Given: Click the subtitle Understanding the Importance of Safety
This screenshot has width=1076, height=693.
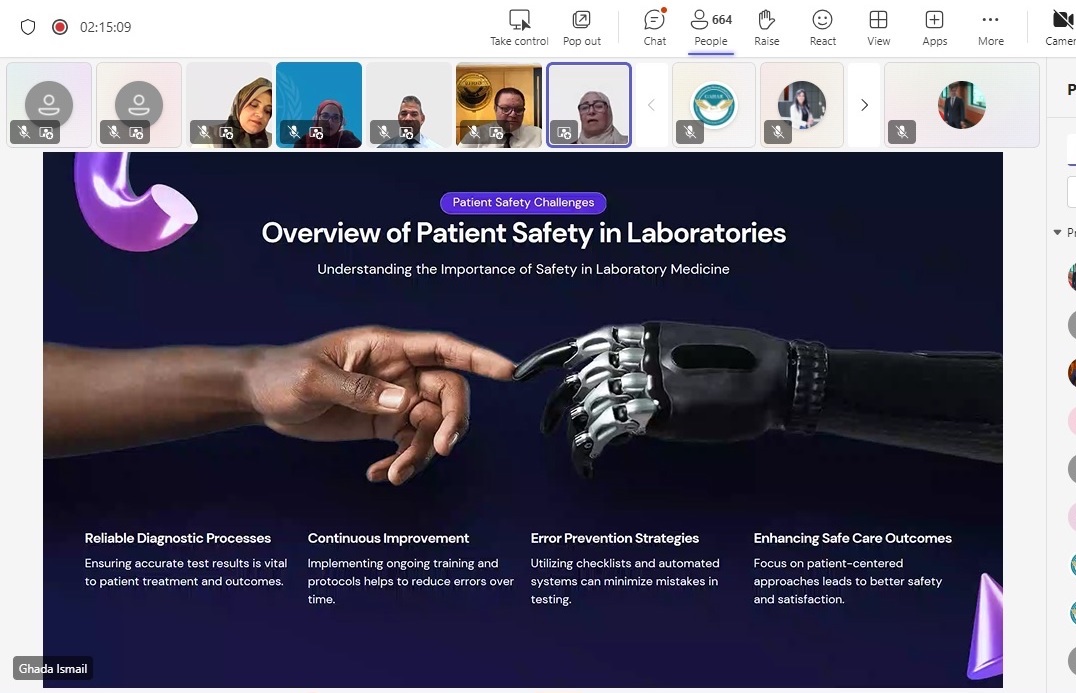Looking at the screenshot, I should (x=523, y=269).
